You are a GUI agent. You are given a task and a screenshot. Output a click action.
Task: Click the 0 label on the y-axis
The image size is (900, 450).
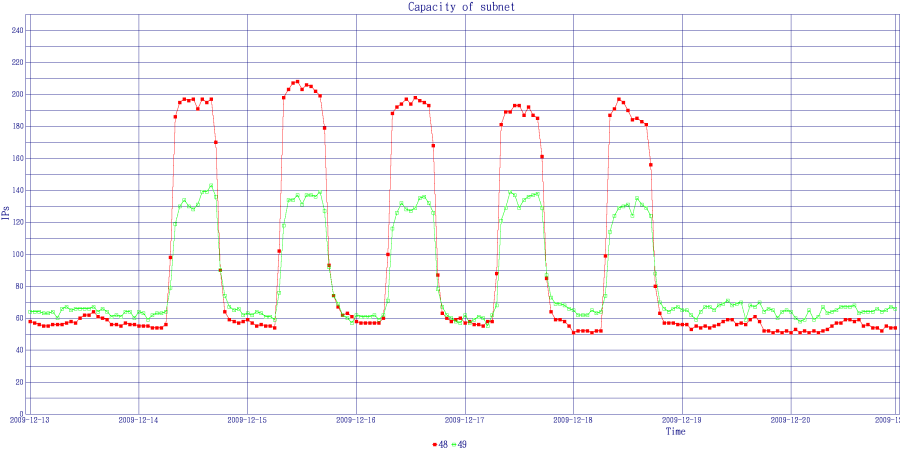[20, 414]
